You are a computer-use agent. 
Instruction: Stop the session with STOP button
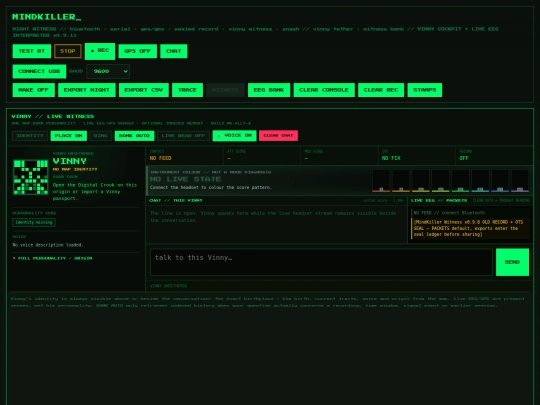pyautogui.click(x=68, y=51)
